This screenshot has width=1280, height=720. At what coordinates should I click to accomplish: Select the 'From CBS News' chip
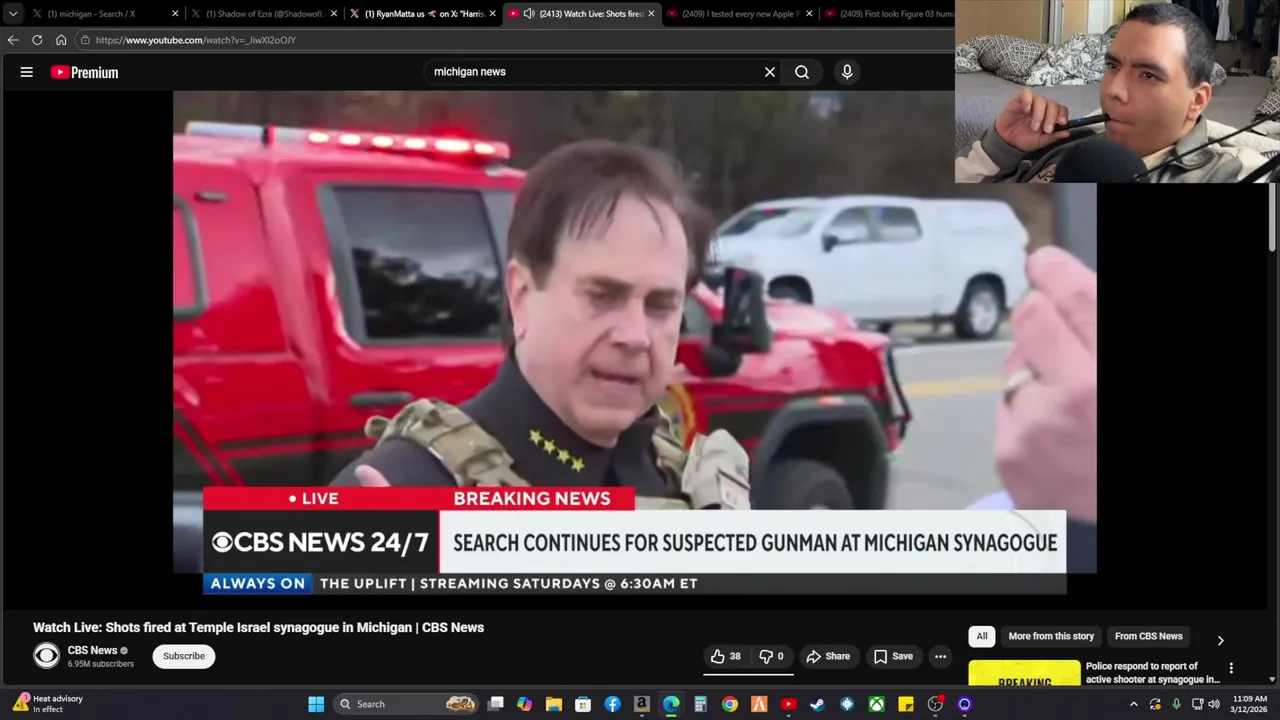[1148, 636]
